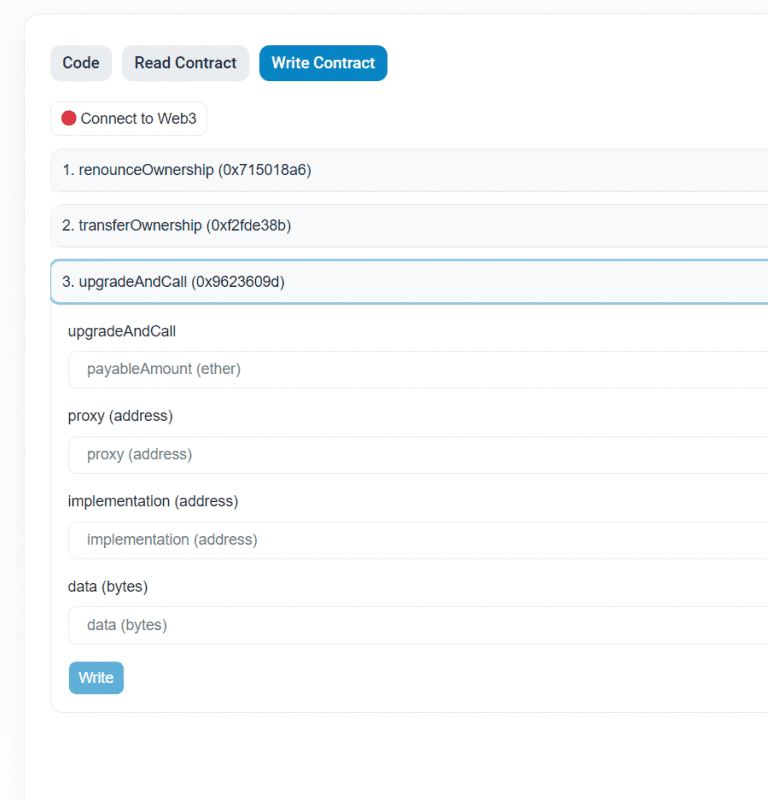Click the payableAmount ether input field
This screenshot has width=768, height=800.
pyautogui.click(x=300, y=369)
